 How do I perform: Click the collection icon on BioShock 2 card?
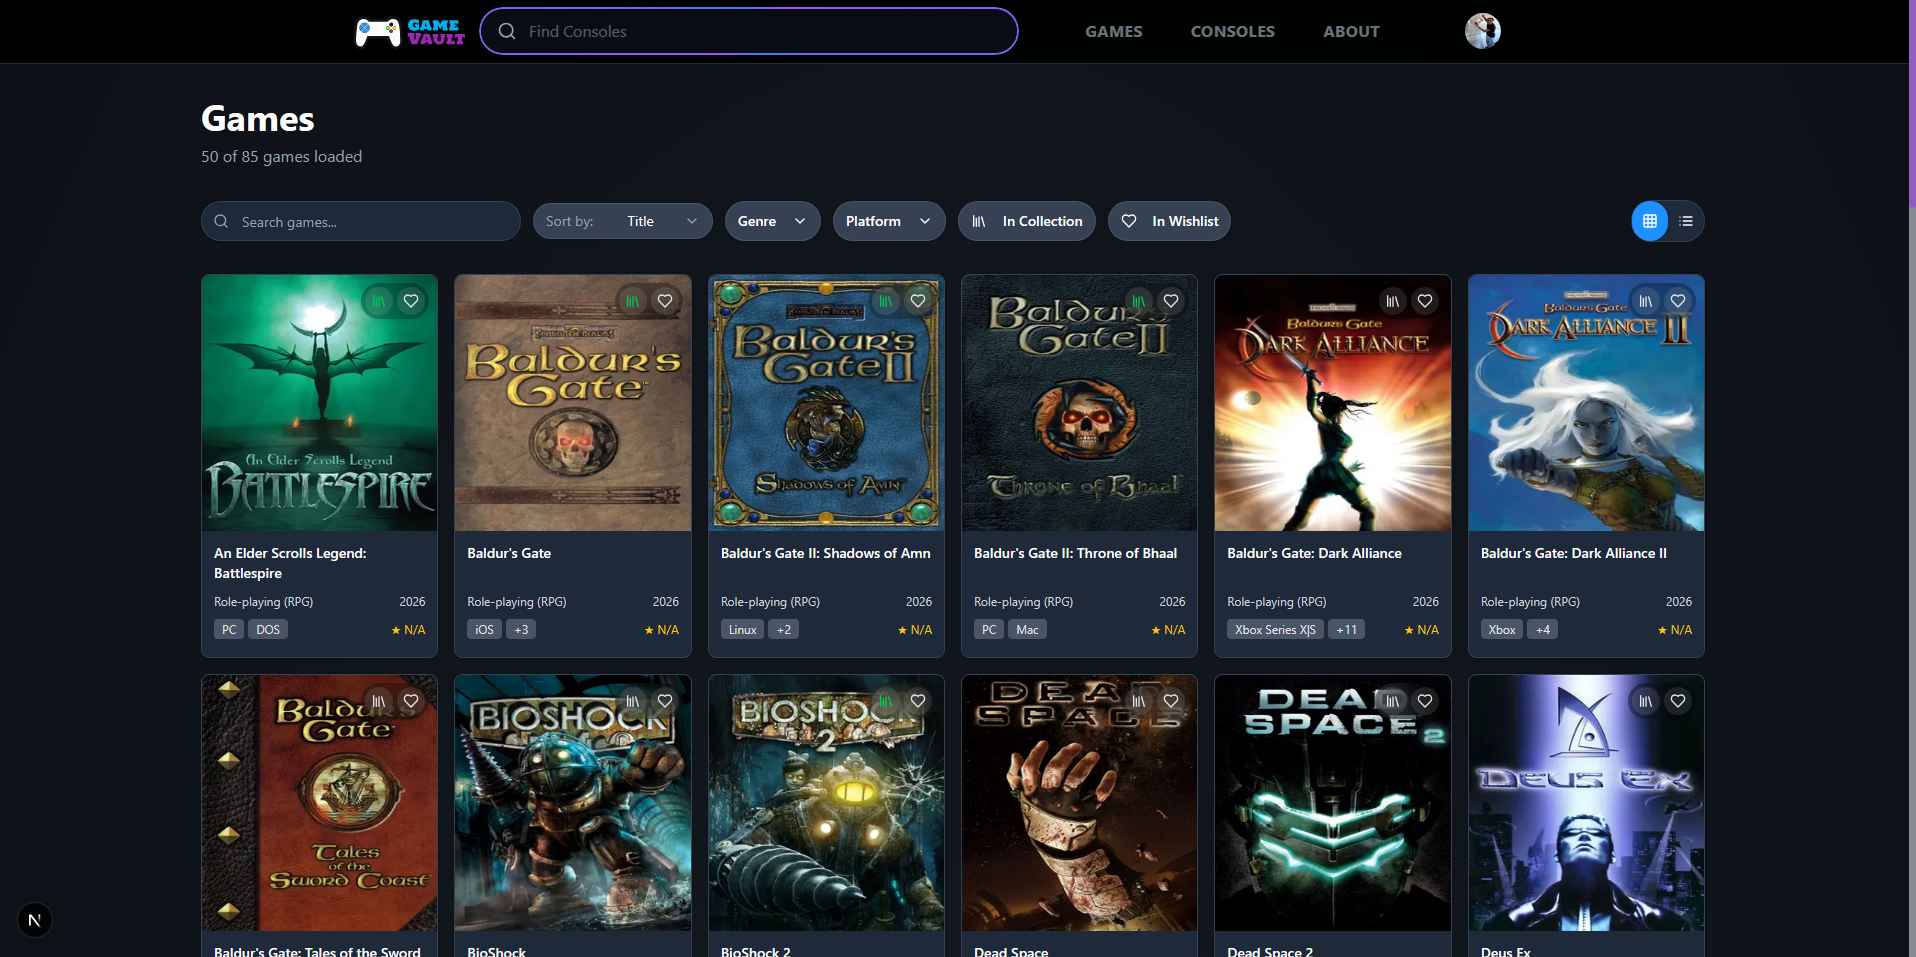[x=884, y=700]
